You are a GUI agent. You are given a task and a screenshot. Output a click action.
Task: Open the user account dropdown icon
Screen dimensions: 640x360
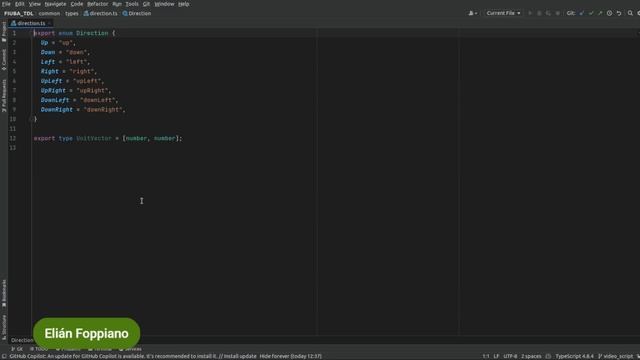coord(473,13)
